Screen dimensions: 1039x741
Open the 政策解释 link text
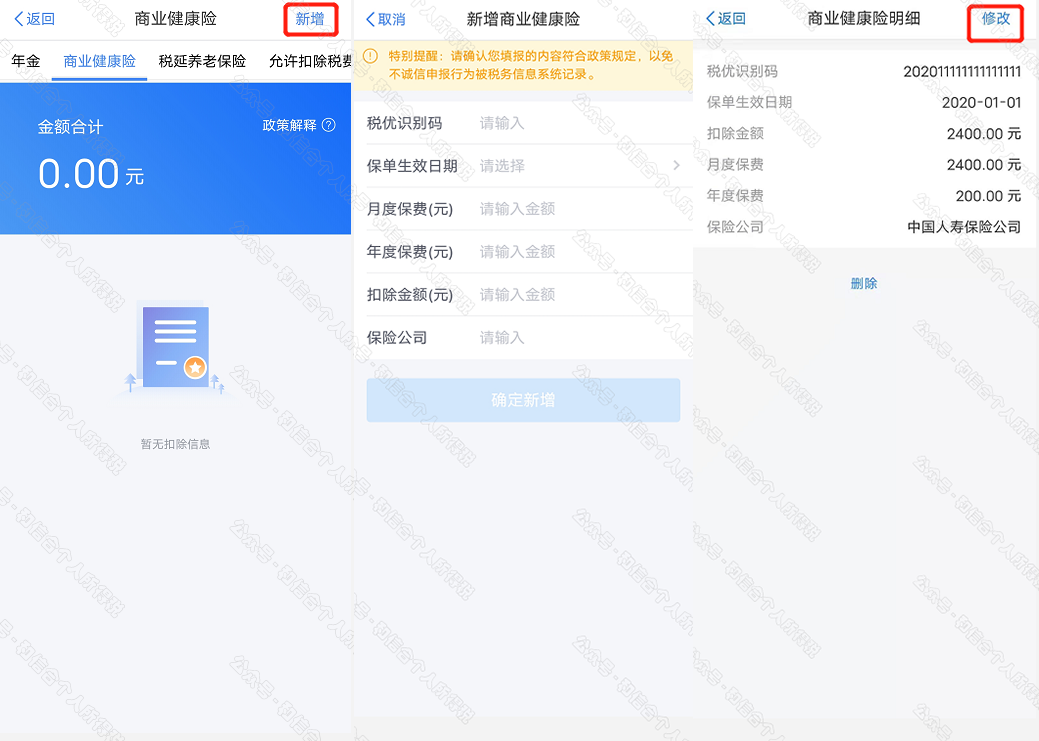(x=290, y=125)
